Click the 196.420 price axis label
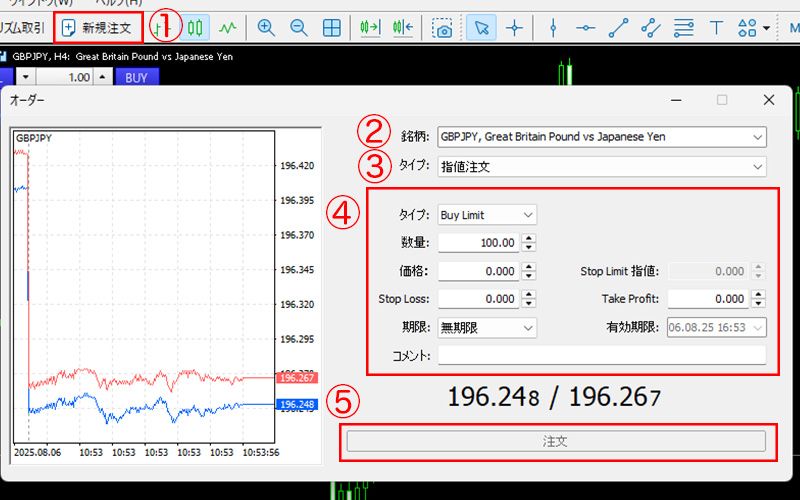800x500 pixels. pos(297,165)
